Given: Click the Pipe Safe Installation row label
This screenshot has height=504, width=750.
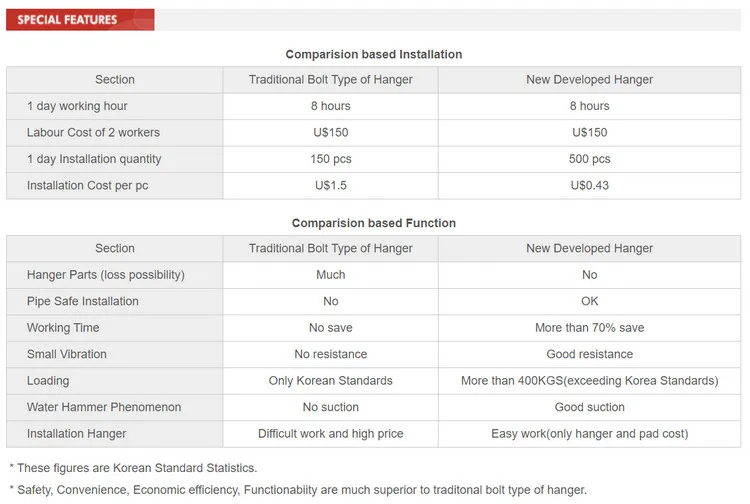Looking at the screenshot, I should (x=83, y=301).
